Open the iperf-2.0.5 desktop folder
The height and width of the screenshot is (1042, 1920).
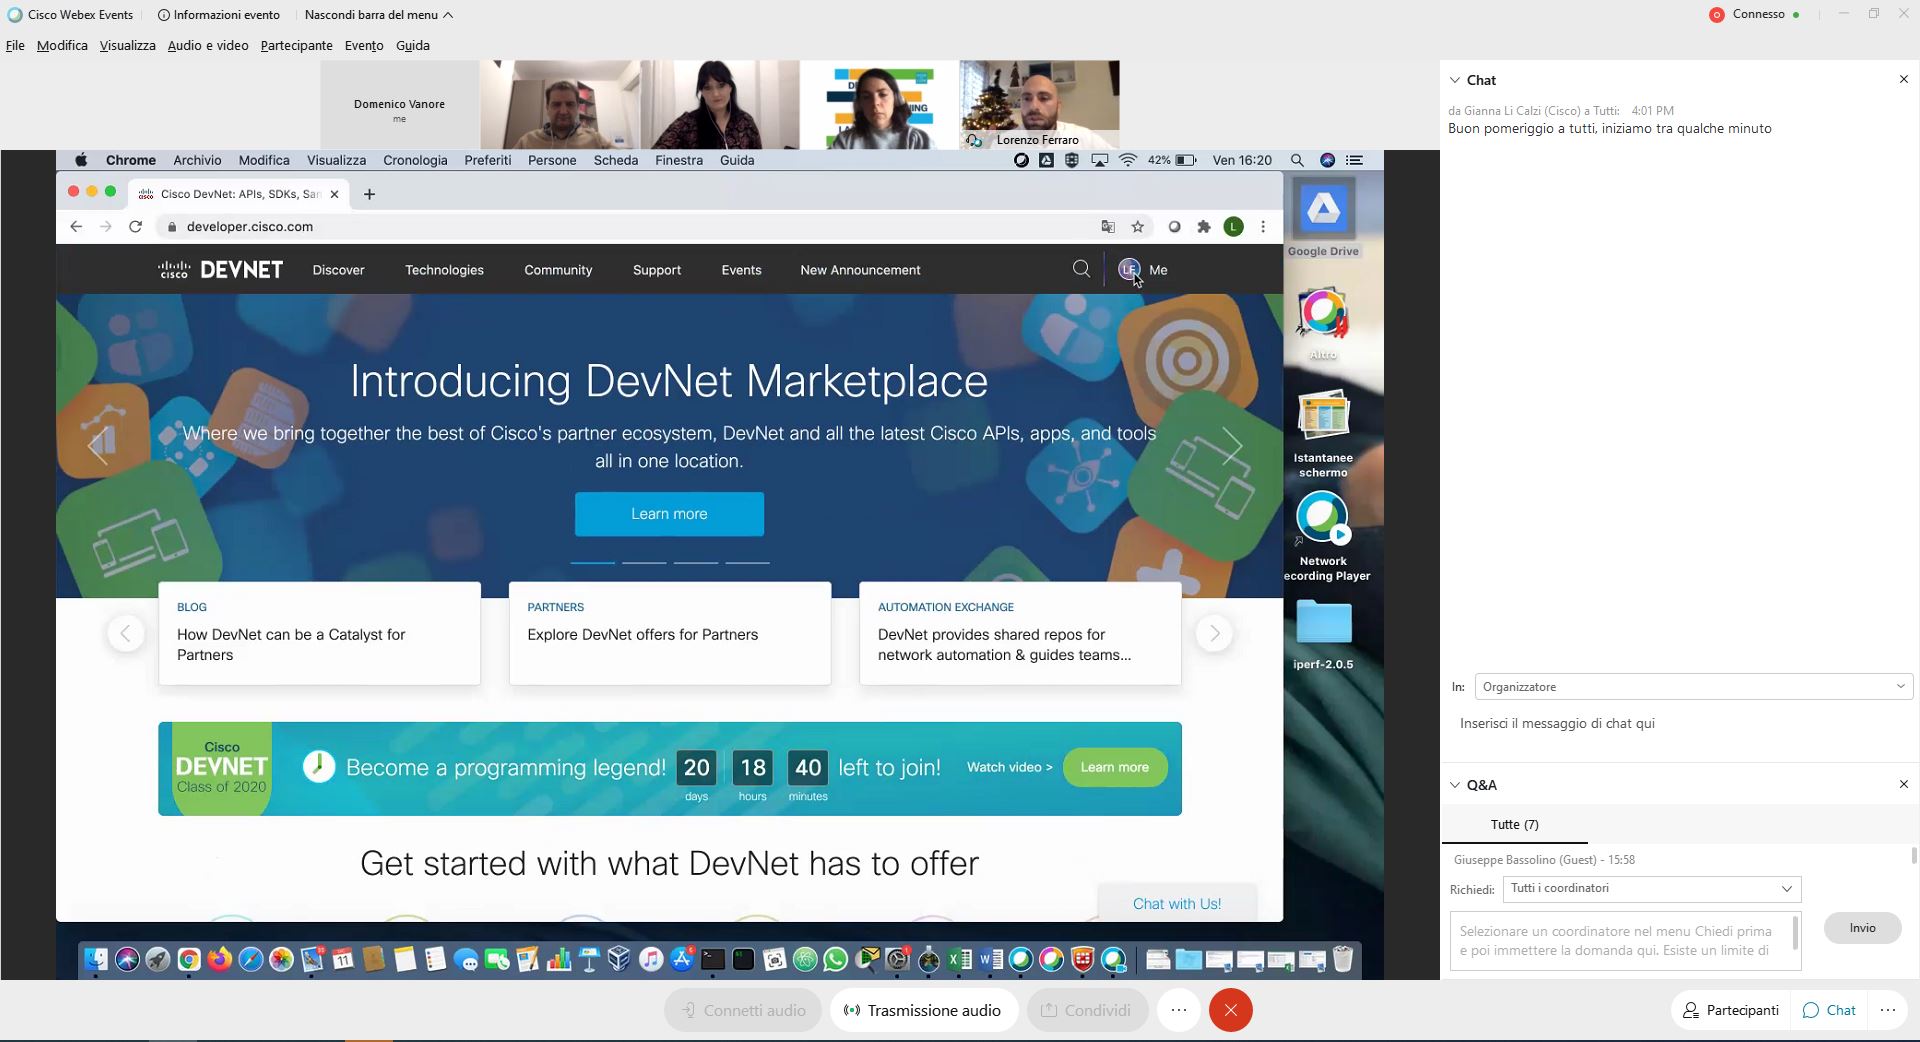click(1323, 635)
